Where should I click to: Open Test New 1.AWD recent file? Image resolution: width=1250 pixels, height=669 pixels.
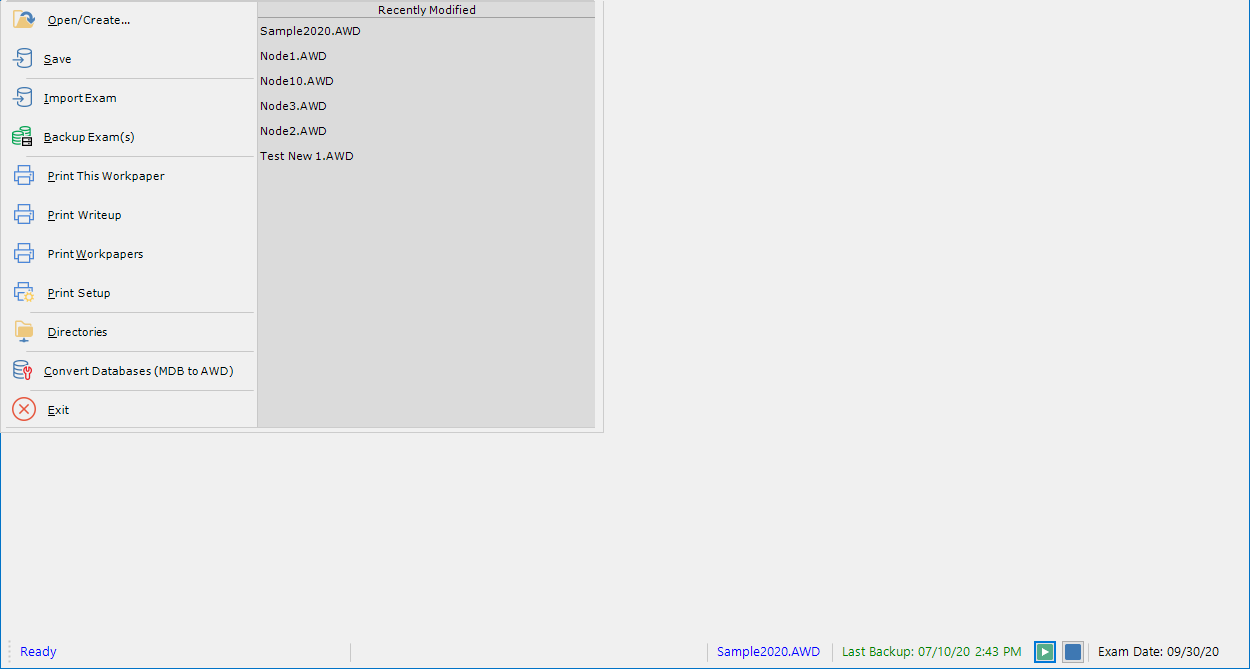tap(306, 155)
